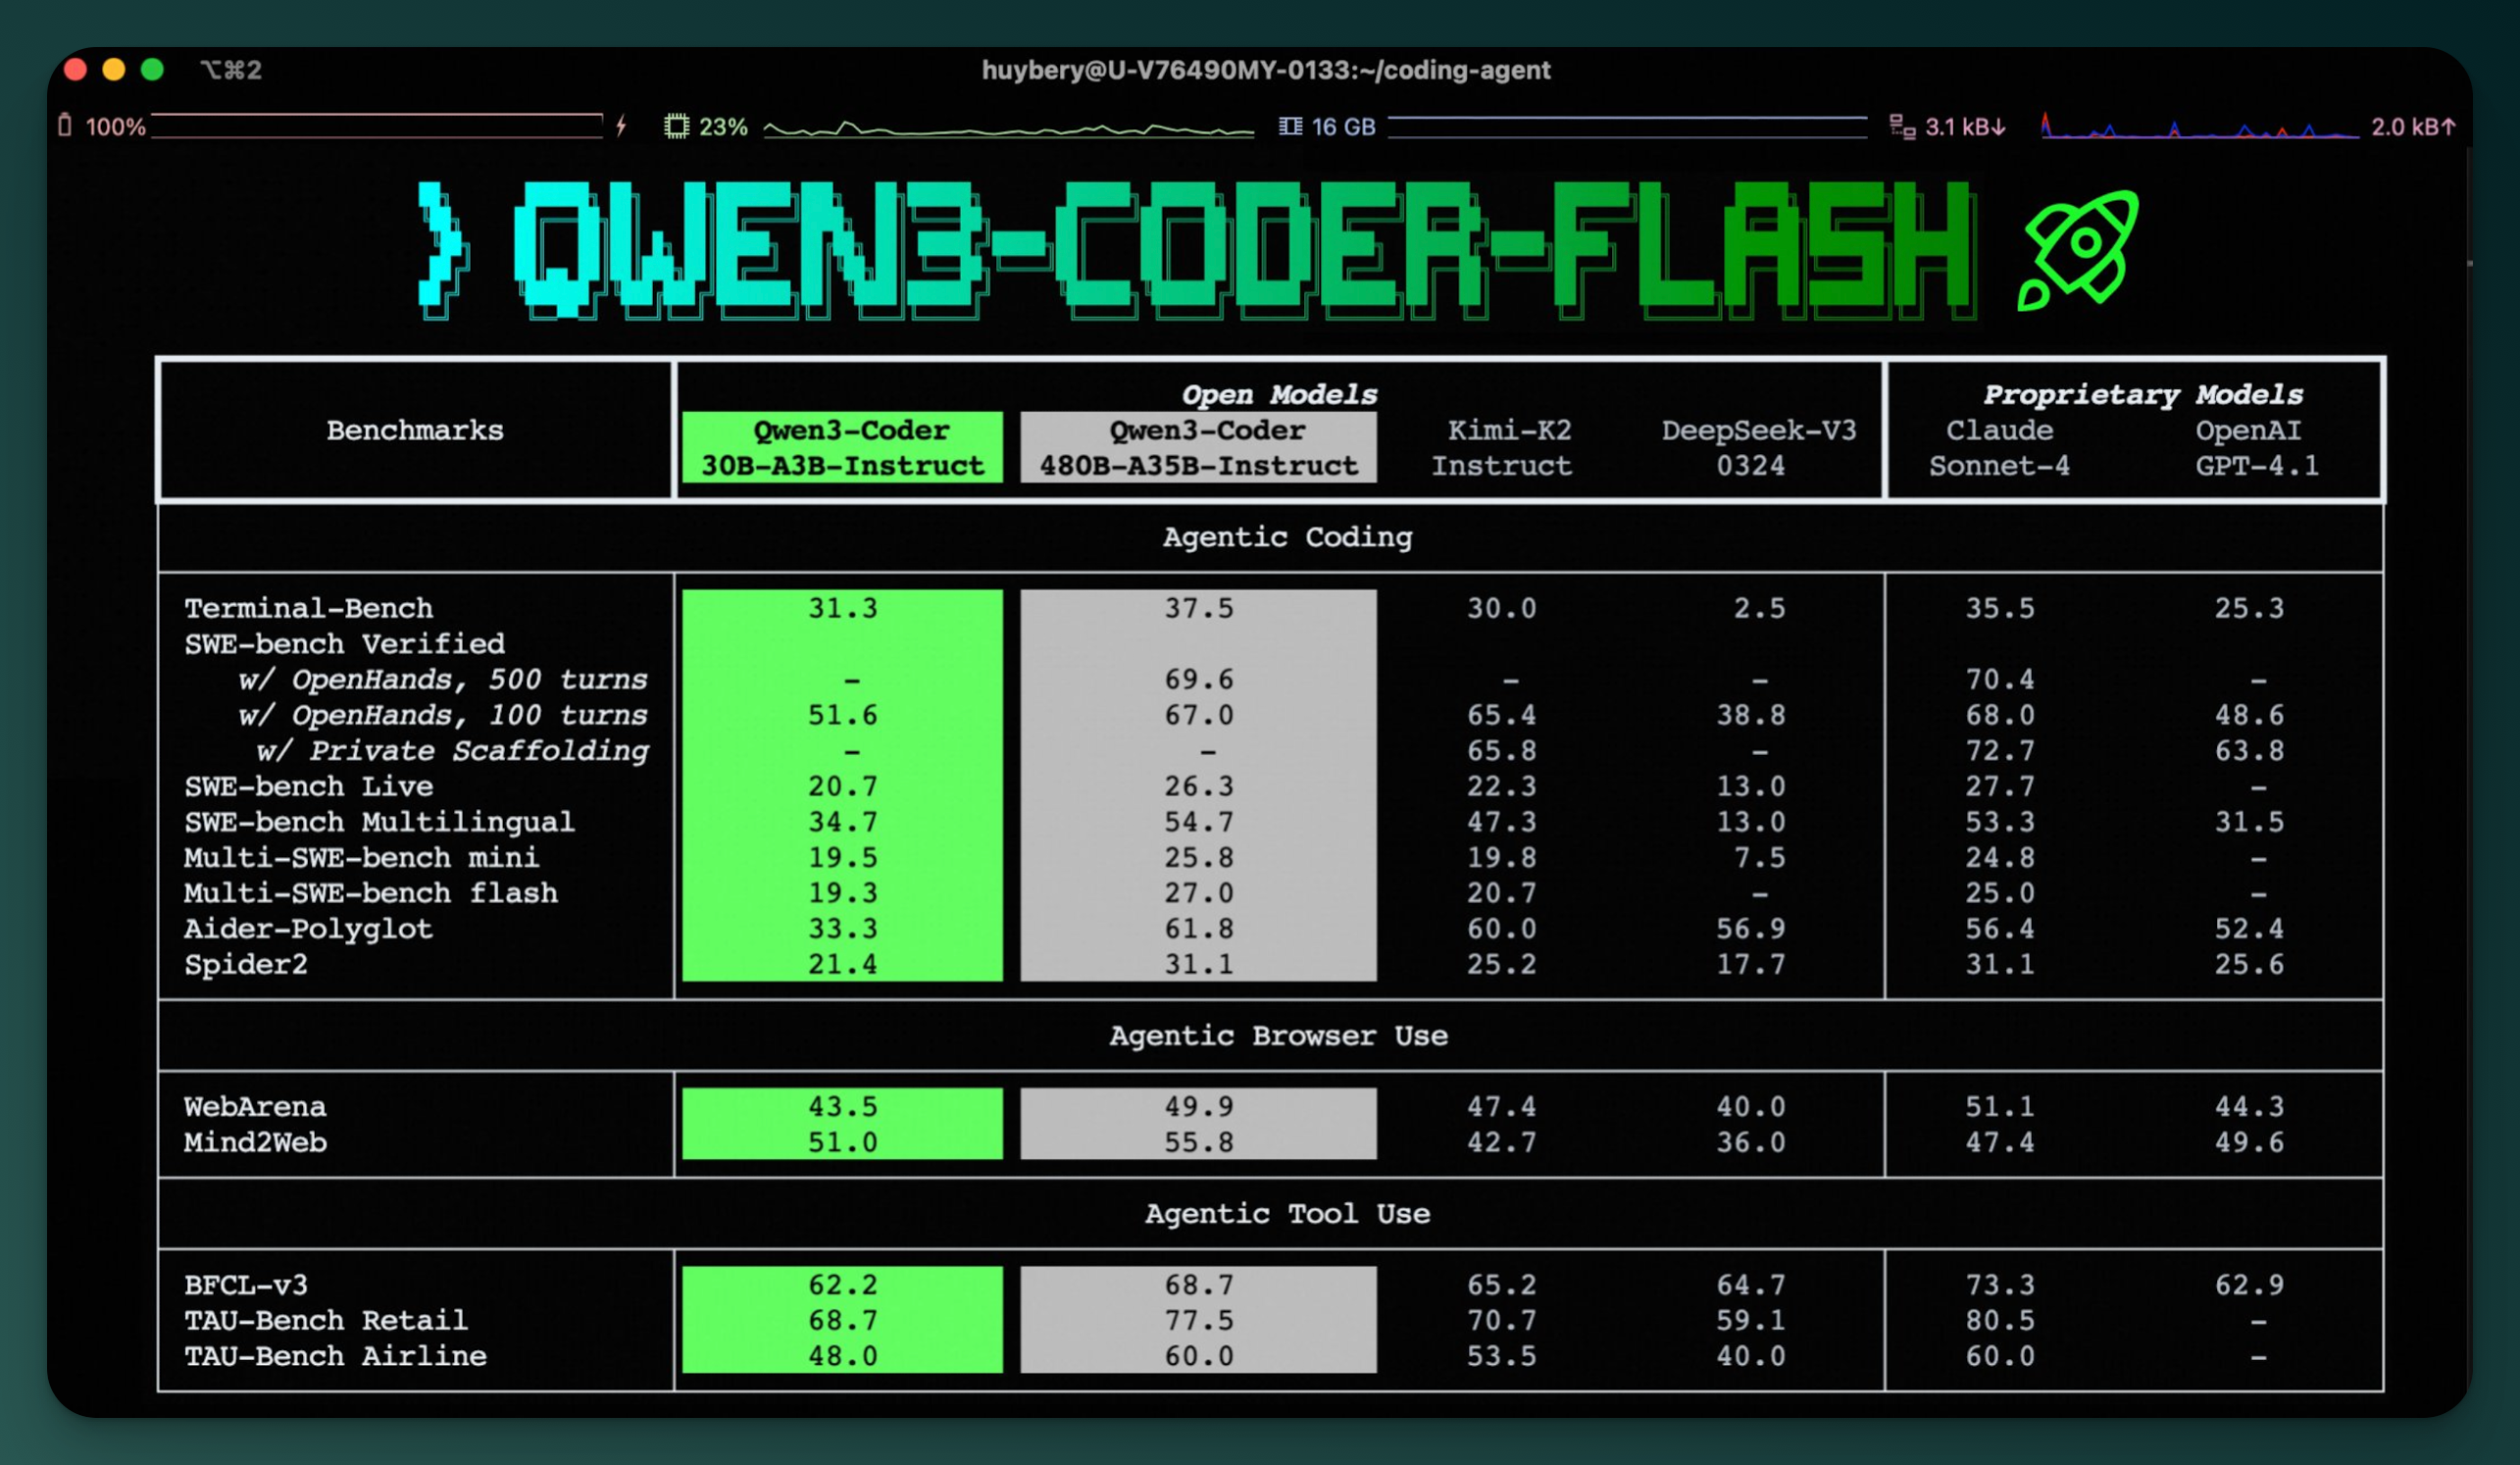Click the 63.8 GPT-4.1 score
This screenshot has height=1465, width=2520.
click(2249, 750)
